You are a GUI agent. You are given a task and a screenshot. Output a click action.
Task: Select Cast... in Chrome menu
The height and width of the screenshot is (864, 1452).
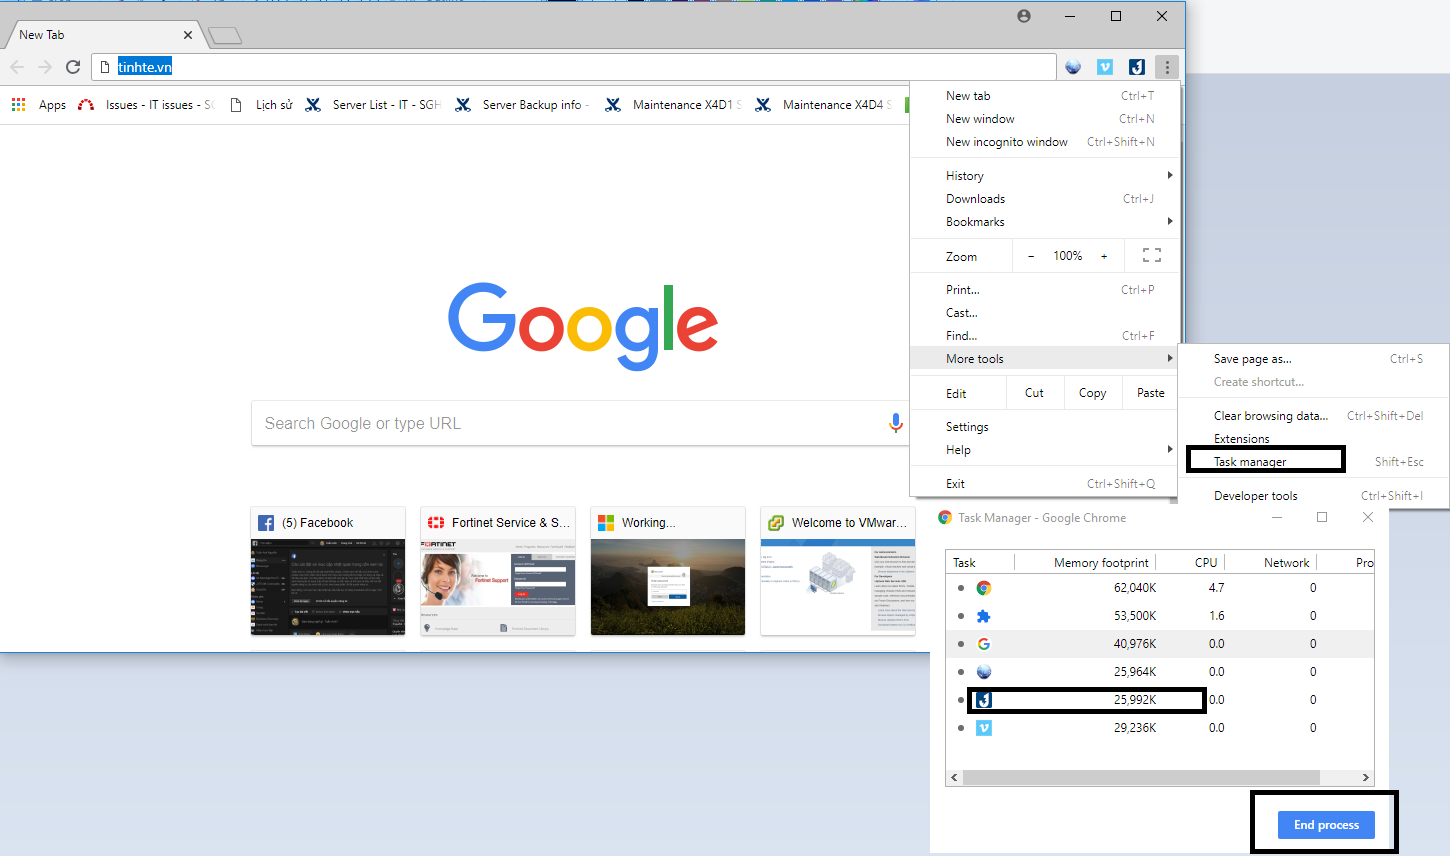[x=1045, y=312]
